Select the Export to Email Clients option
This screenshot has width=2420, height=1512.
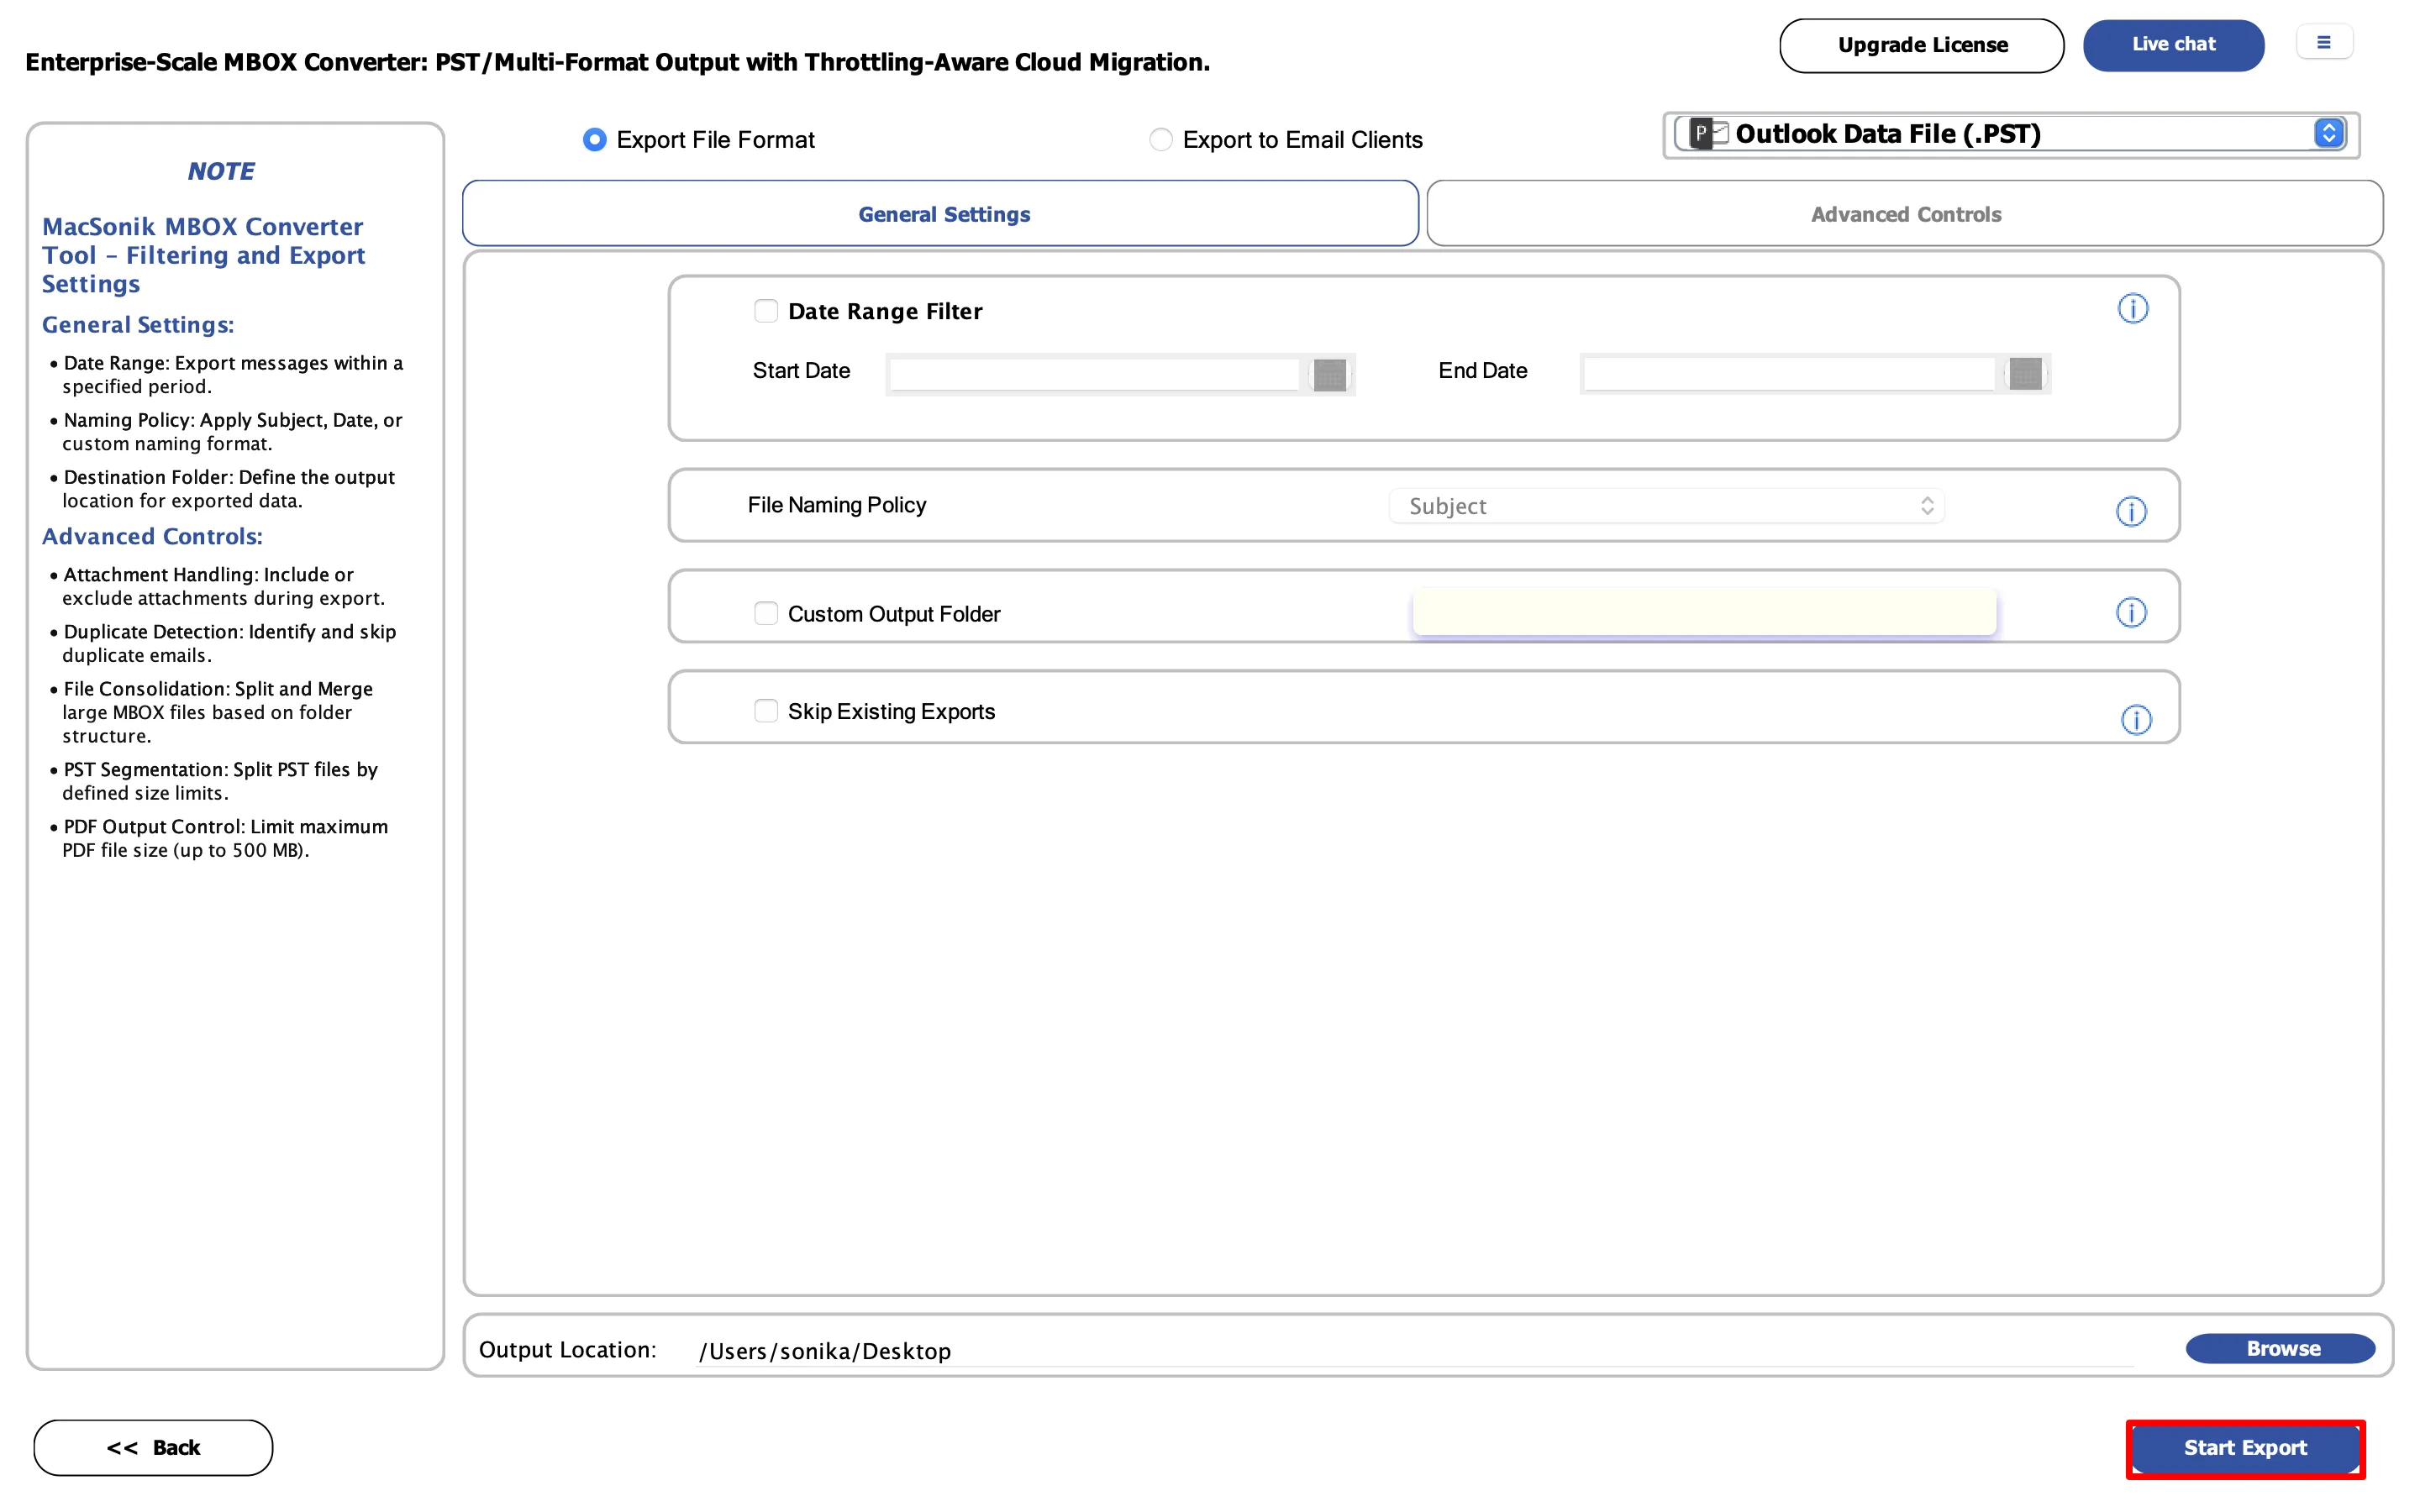(x=1160, y=140)
